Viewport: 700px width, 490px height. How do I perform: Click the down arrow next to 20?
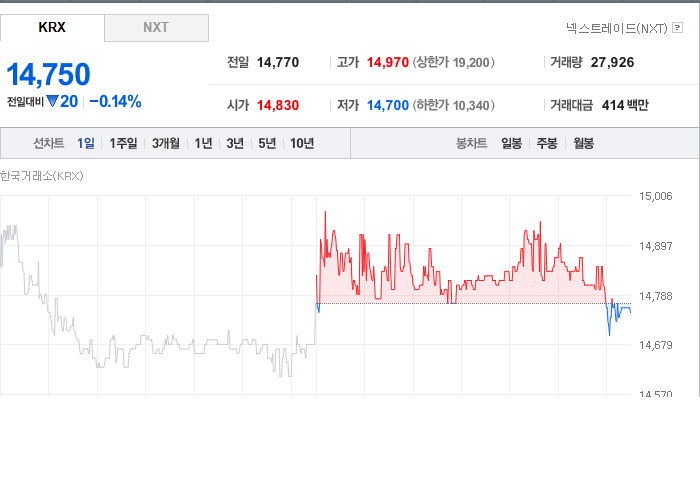(52, 101)
